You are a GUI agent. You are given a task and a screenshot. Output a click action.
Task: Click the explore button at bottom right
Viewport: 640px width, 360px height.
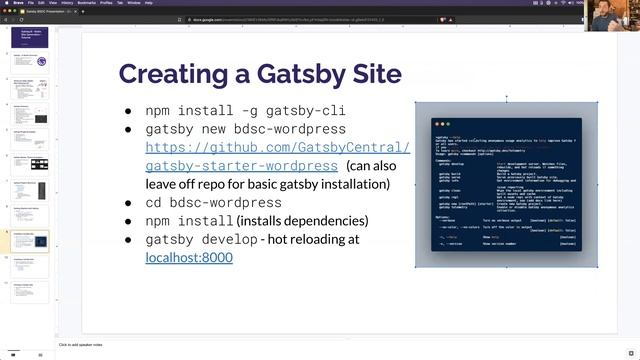pos(631,353)
